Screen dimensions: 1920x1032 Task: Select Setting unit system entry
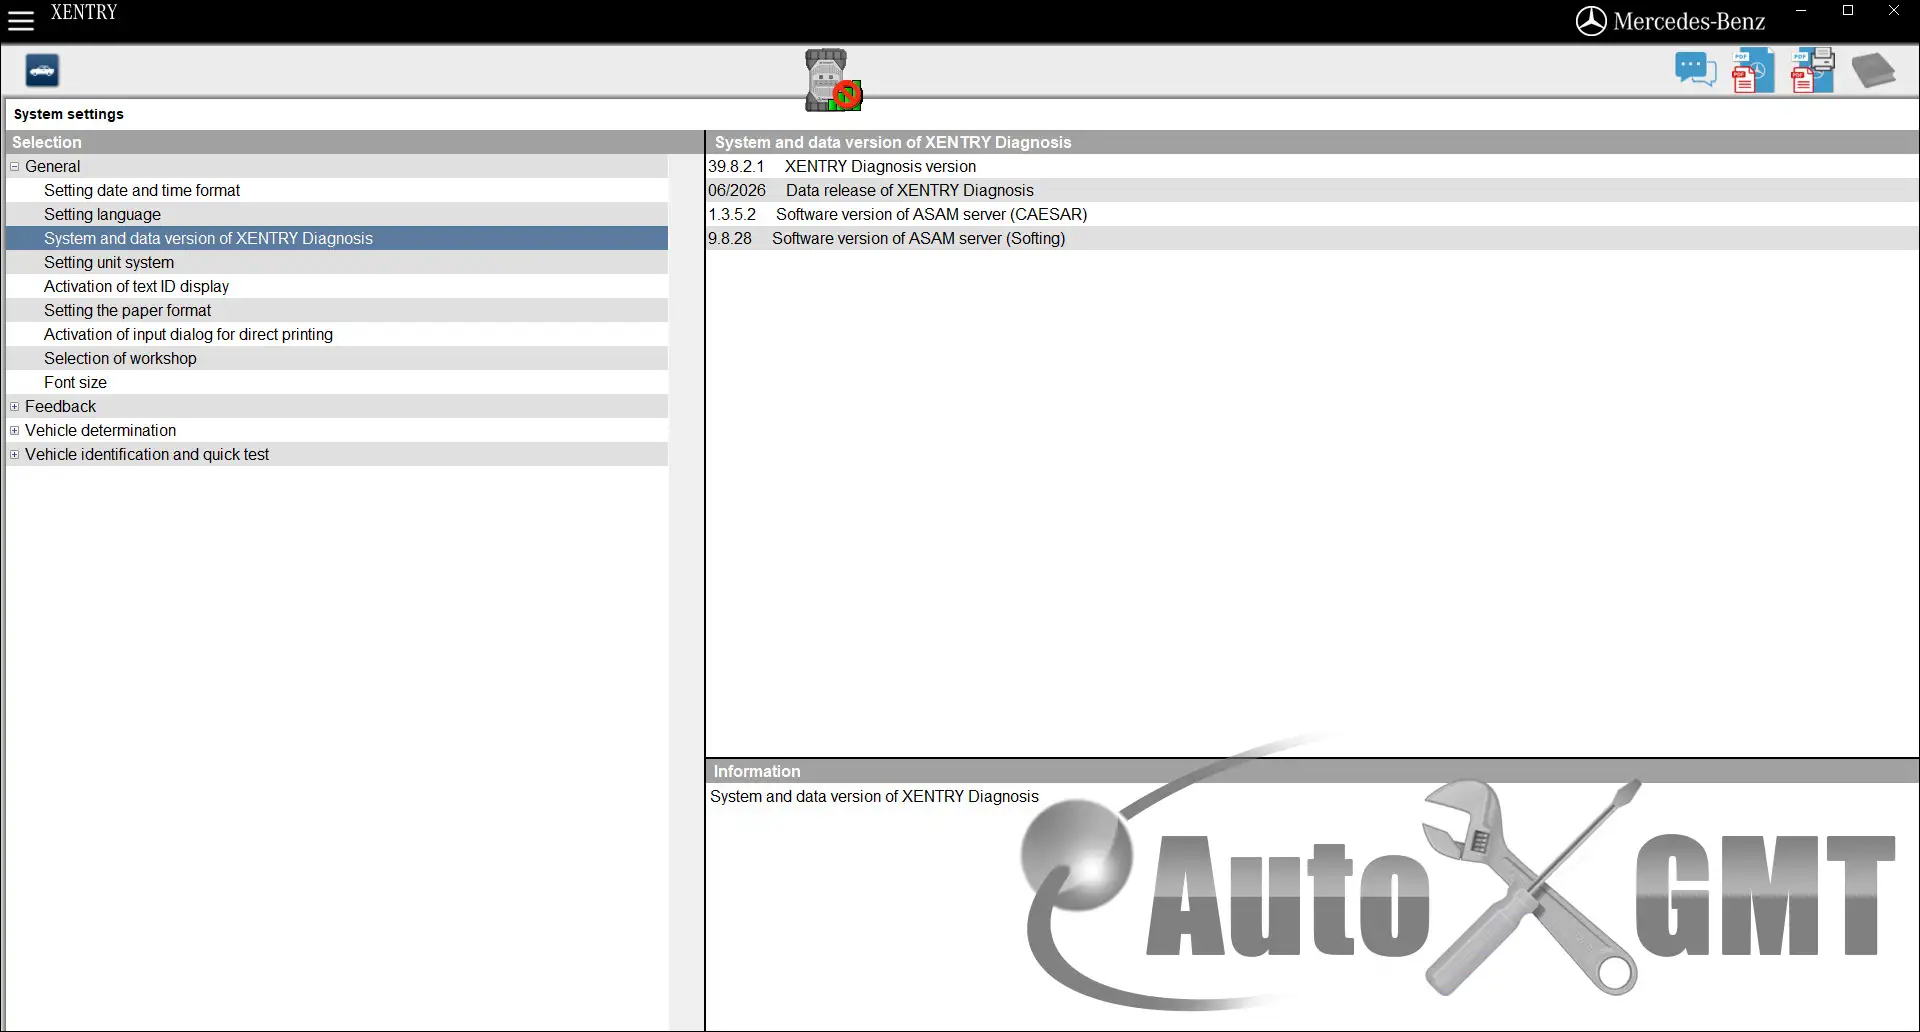tap(337, 262)
